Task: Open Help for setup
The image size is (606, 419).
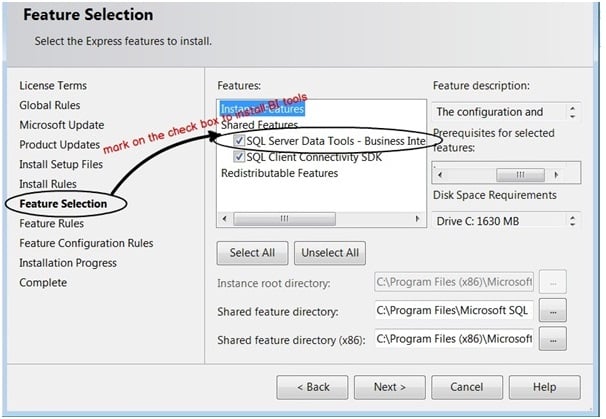Action: coord(545,387)
